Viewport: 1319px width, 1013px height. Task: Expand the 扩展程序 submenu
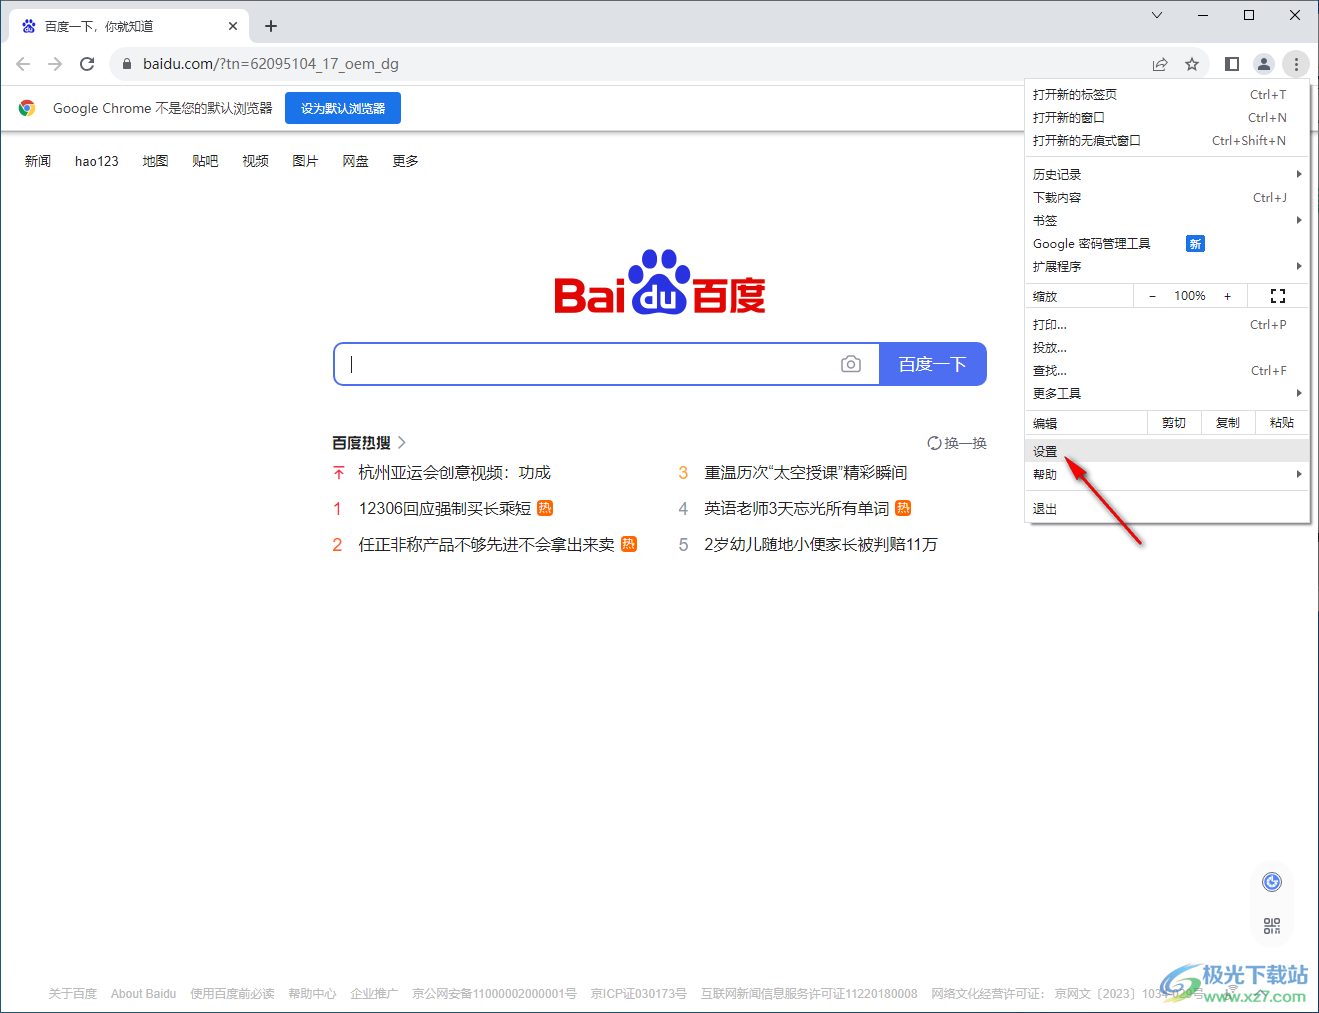tap(1168, 266)
